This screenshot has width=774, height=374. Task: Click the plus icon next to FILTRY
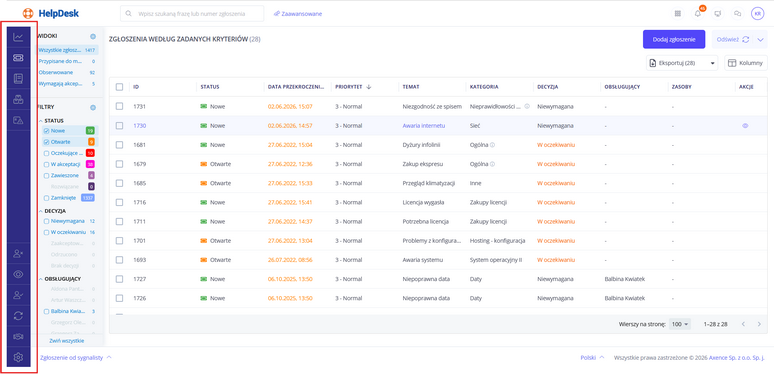click(x=93, y=107)
